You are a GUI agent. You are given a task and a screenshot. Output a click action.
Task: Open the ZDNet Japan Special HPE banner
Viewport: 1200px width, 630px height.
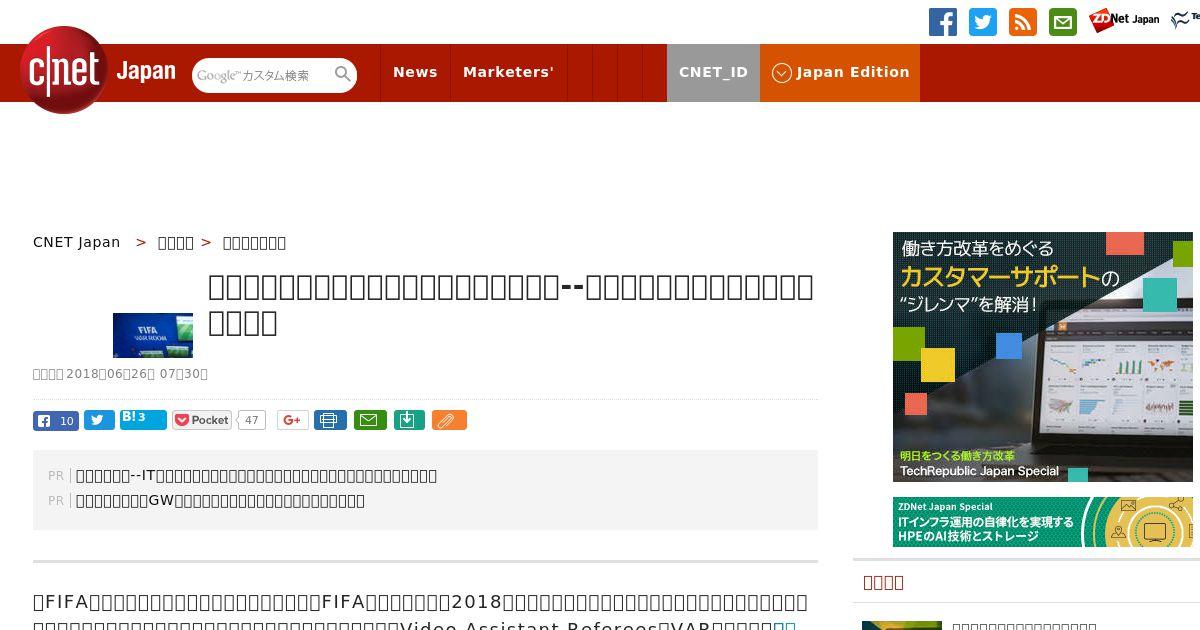1043,522
